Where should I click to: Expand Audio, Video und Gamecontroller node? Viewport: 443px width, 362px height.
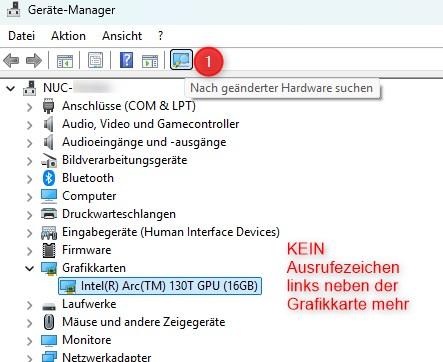(x=30, y=125)
